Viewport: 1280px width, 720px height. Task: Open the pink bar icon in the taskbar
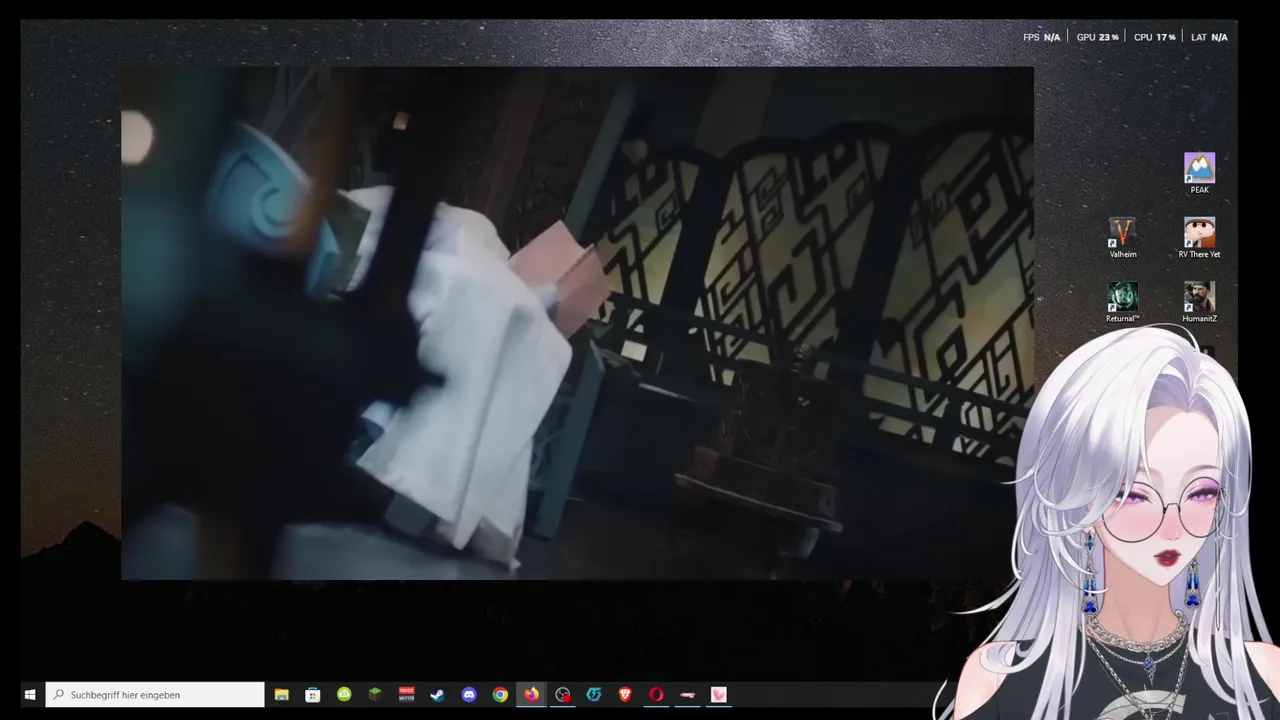click(687, 694)
